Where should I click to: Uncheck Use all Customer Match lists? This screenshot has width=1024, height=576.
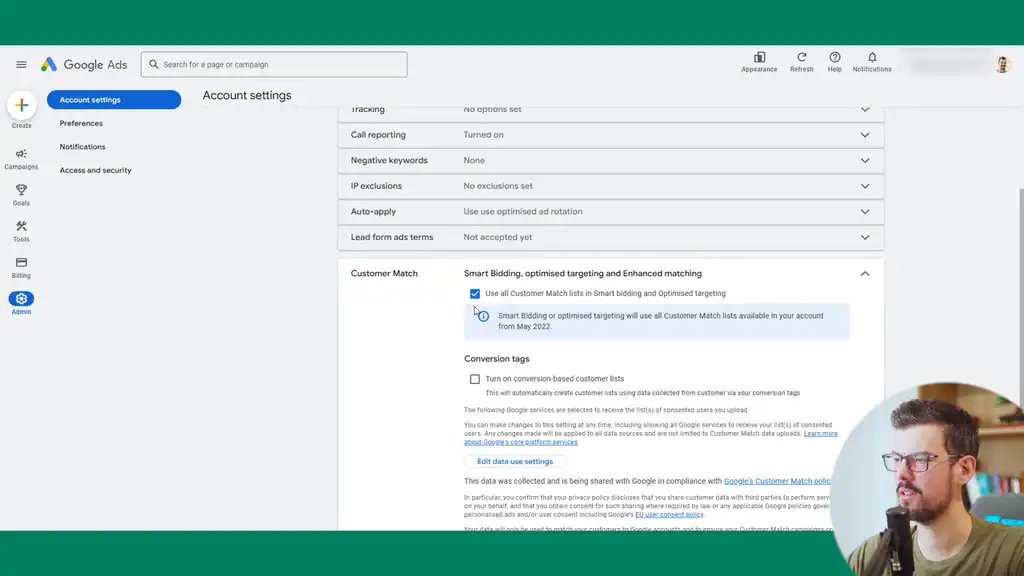coord(475,294)
